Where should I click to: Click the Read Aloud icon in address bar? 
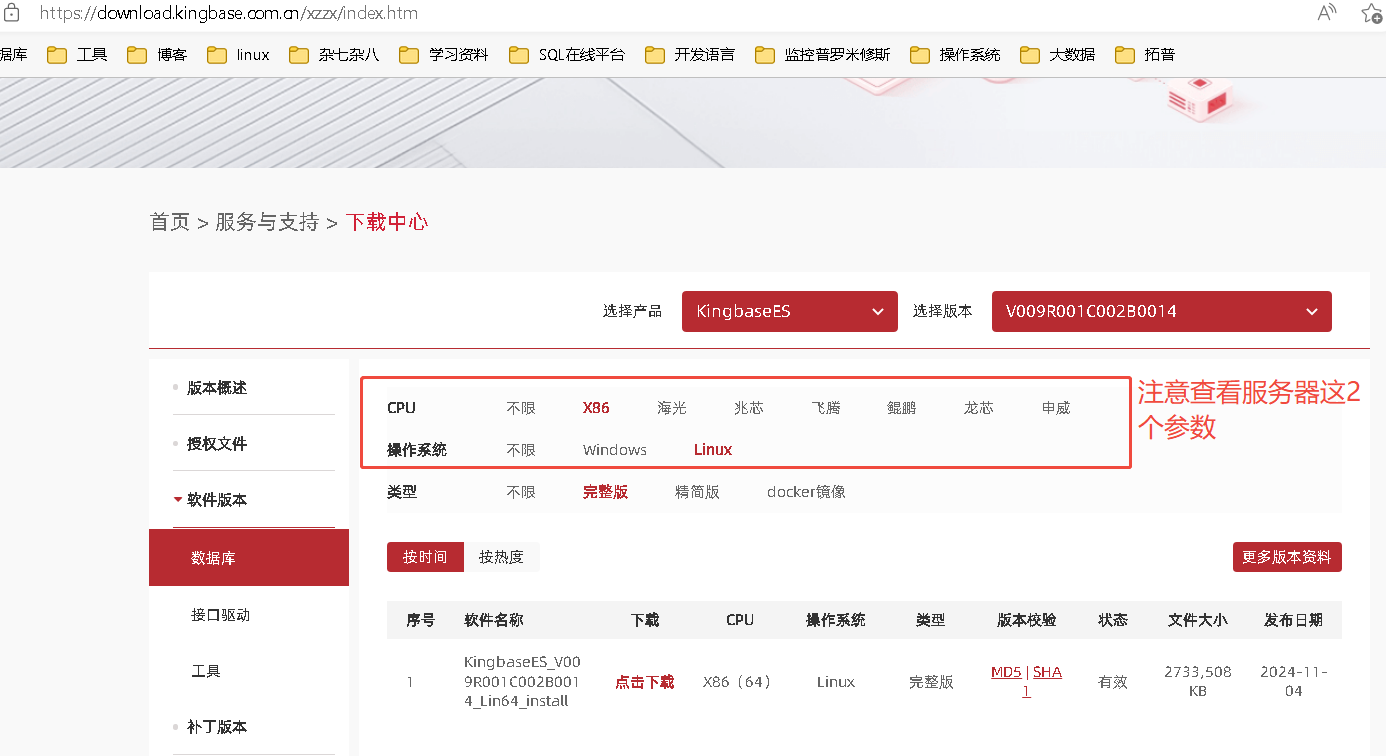[1327, 13]
